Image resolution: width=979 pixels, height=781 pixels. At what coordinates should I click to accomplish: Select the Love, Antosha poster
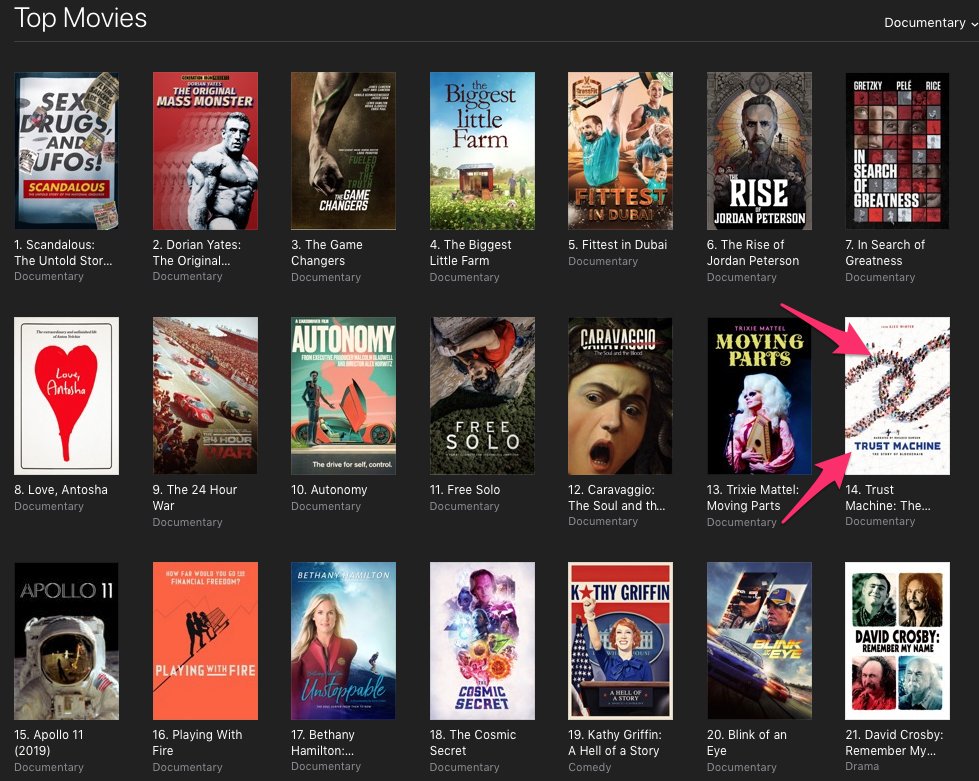[67, 395]
